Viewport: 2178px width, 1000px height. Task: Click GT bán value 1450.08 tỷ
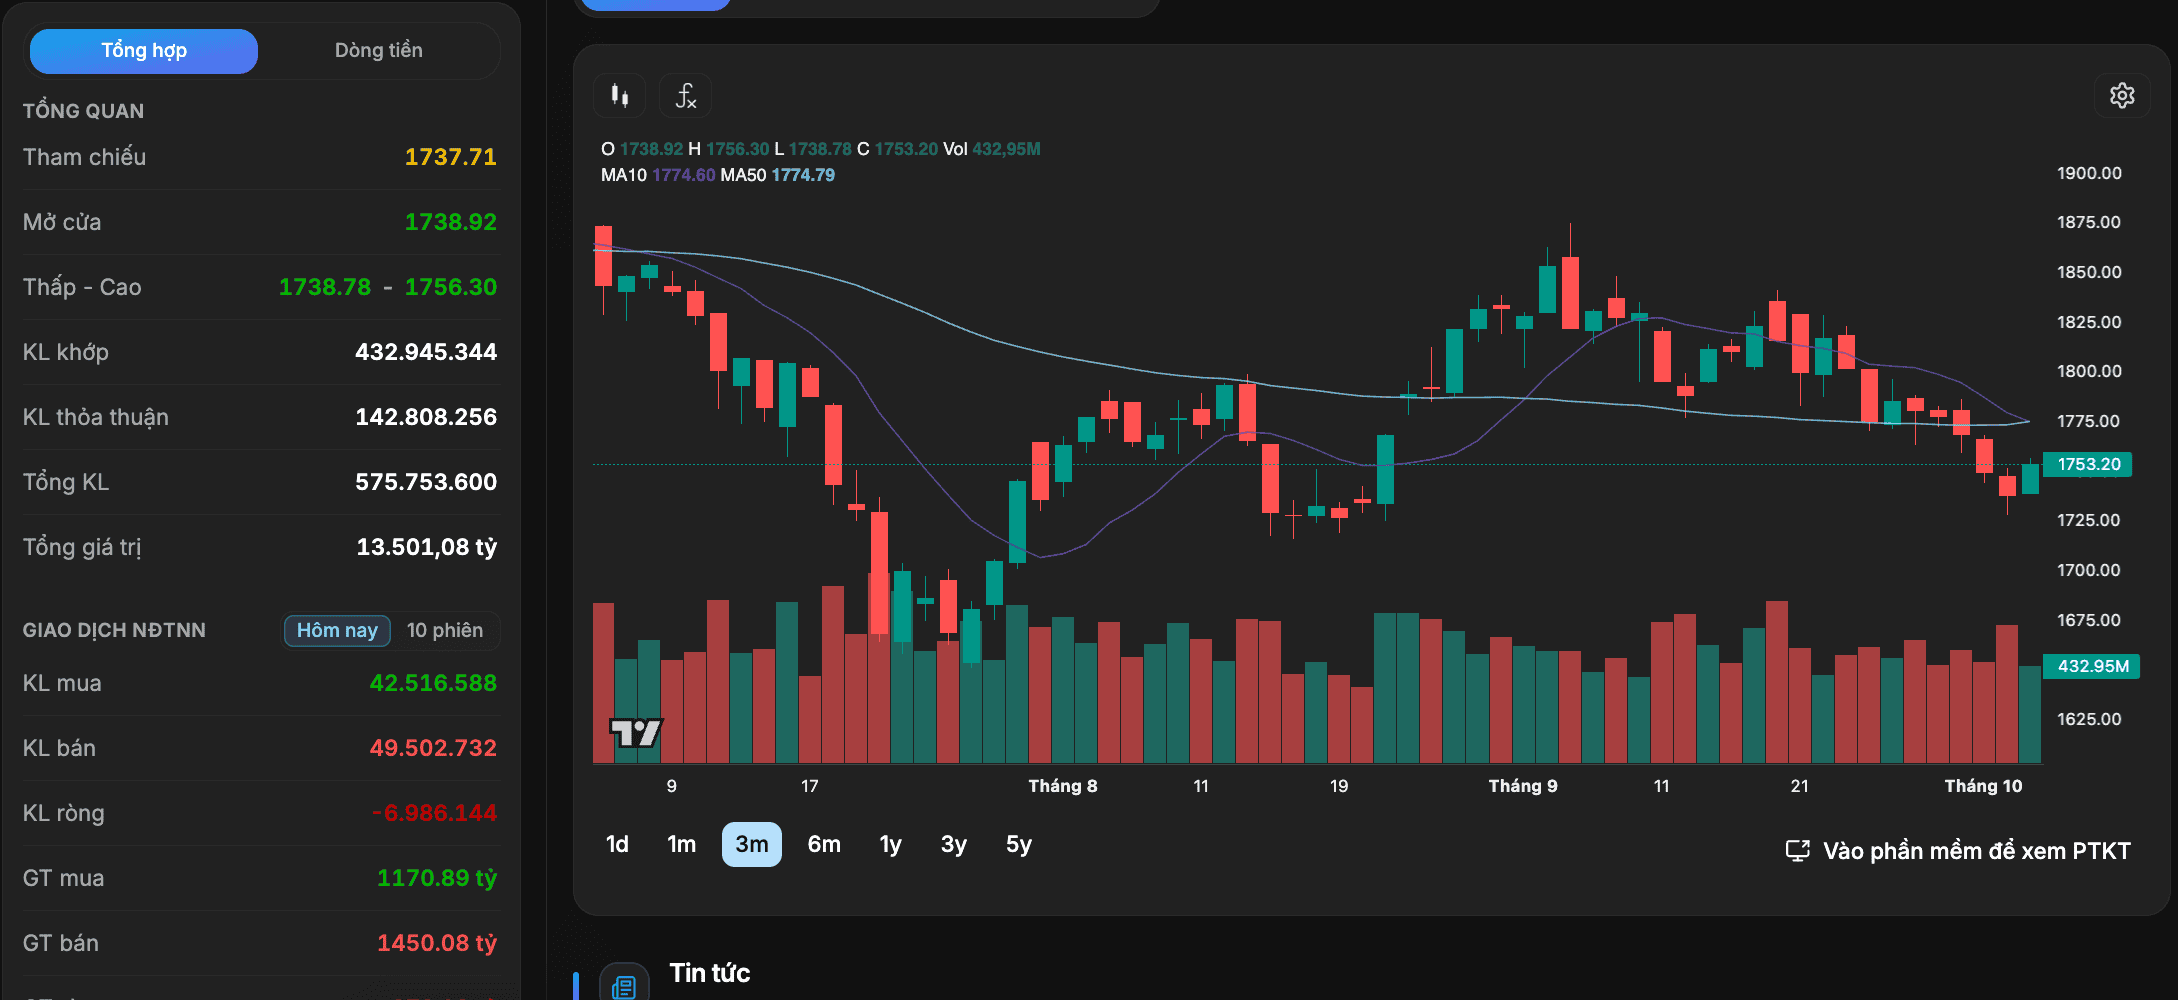pos(437,943)
